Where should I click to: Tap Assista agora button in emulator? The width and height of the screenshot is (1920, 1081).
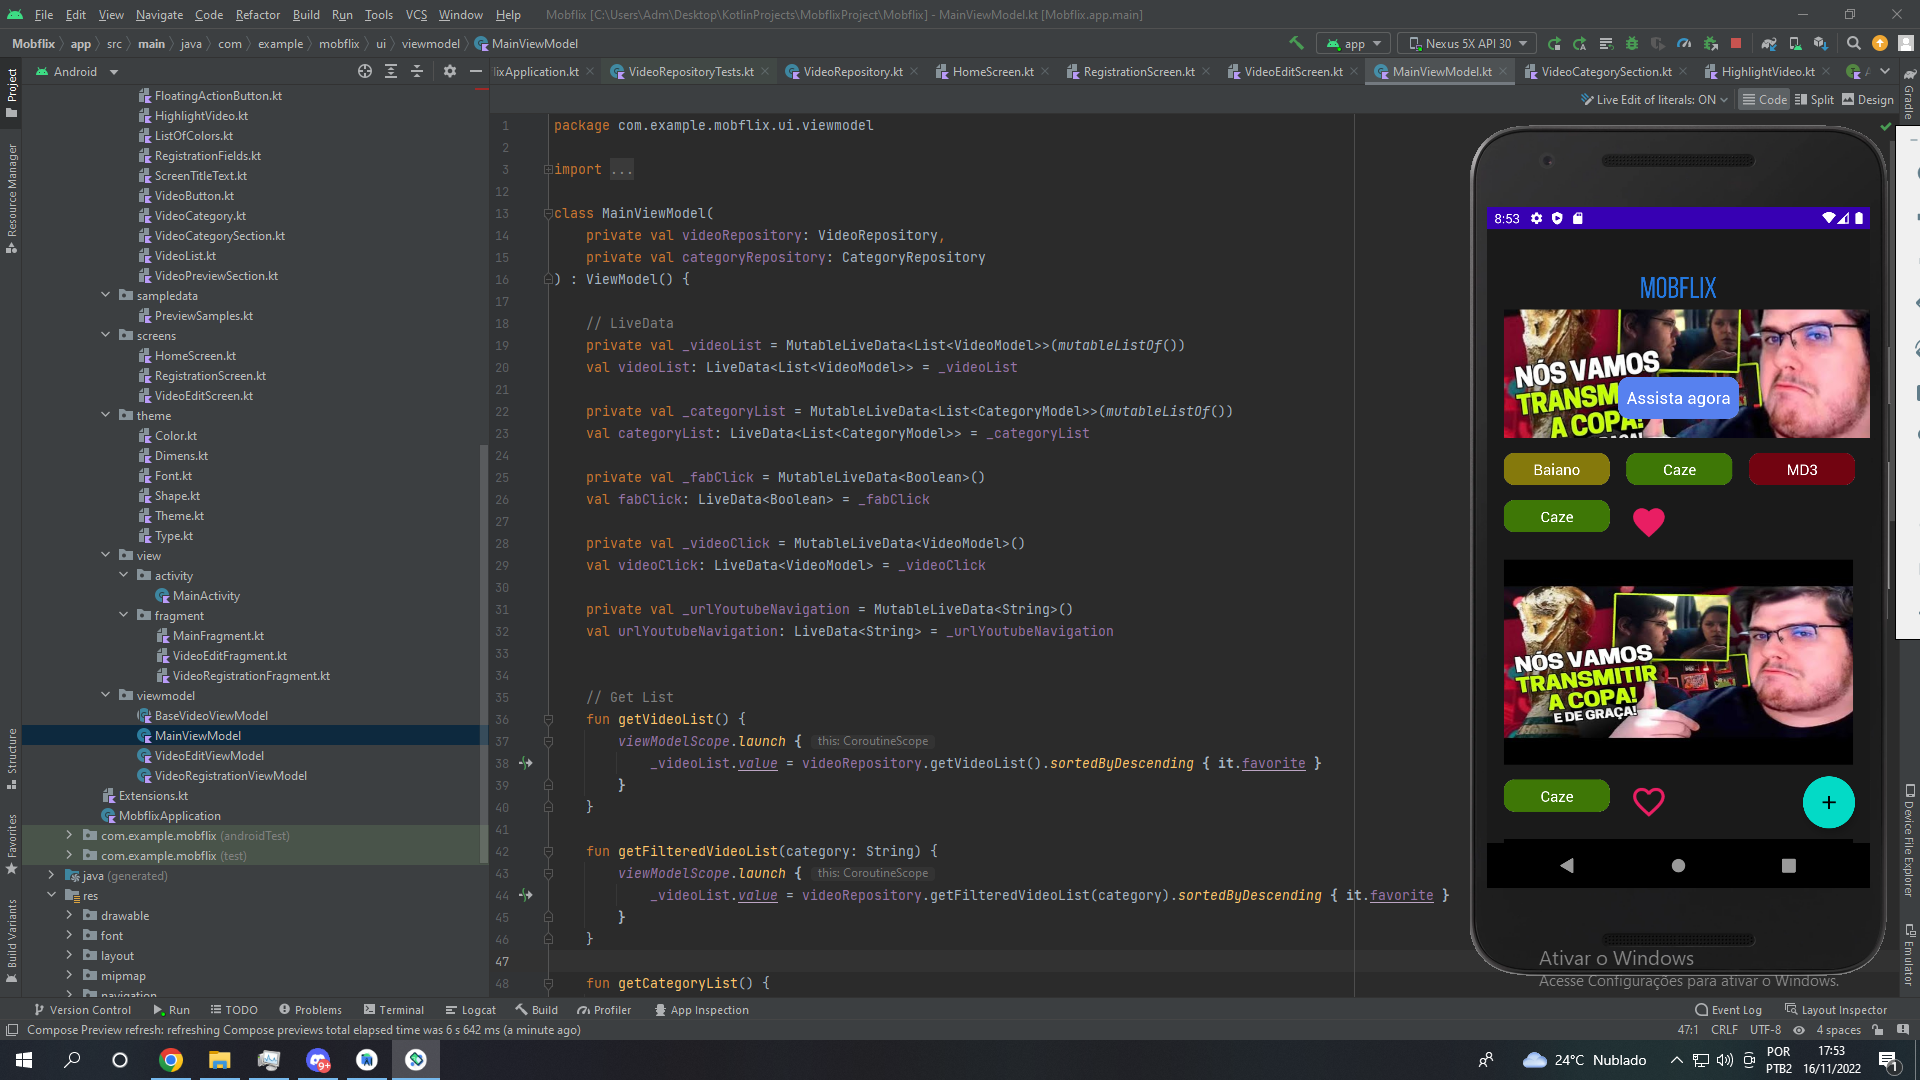click(1678, 399)
